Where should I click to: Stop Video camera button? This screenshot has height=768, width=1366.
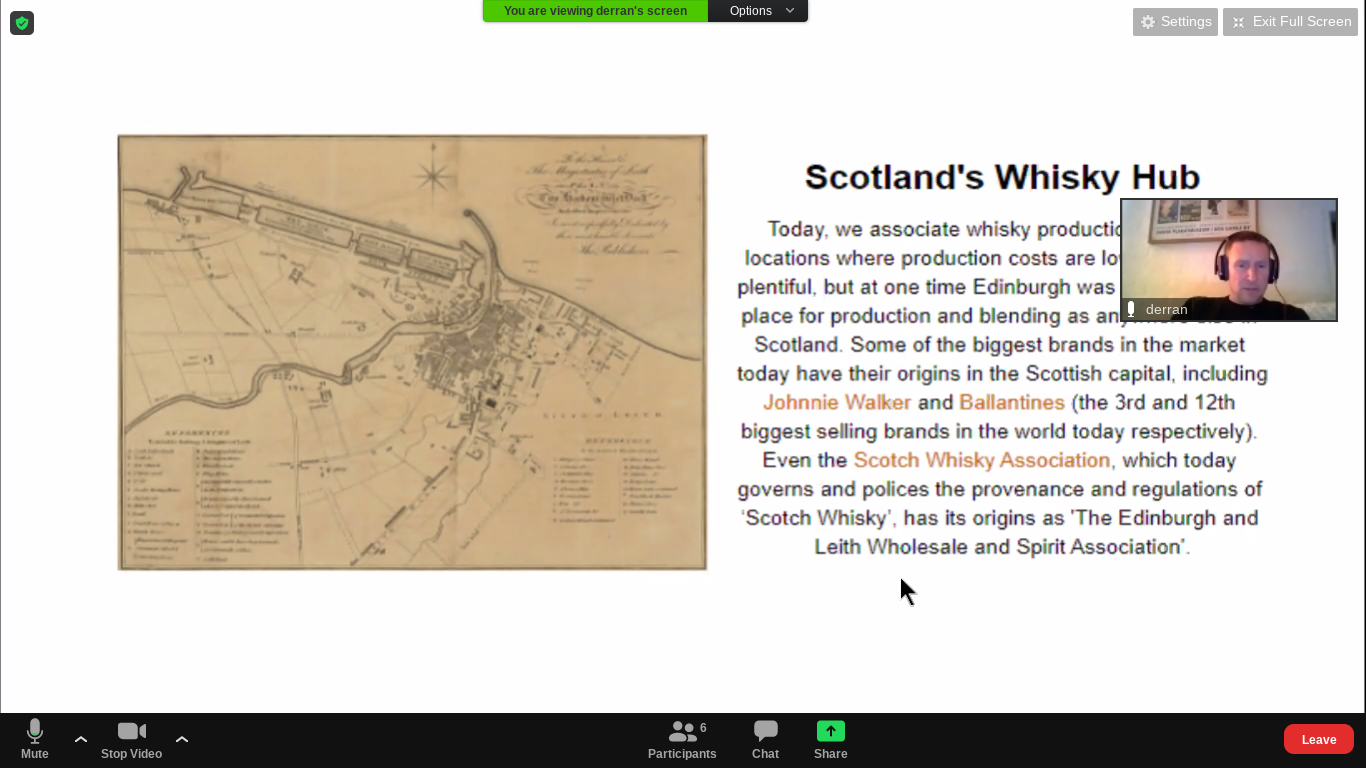click(131, 740)
